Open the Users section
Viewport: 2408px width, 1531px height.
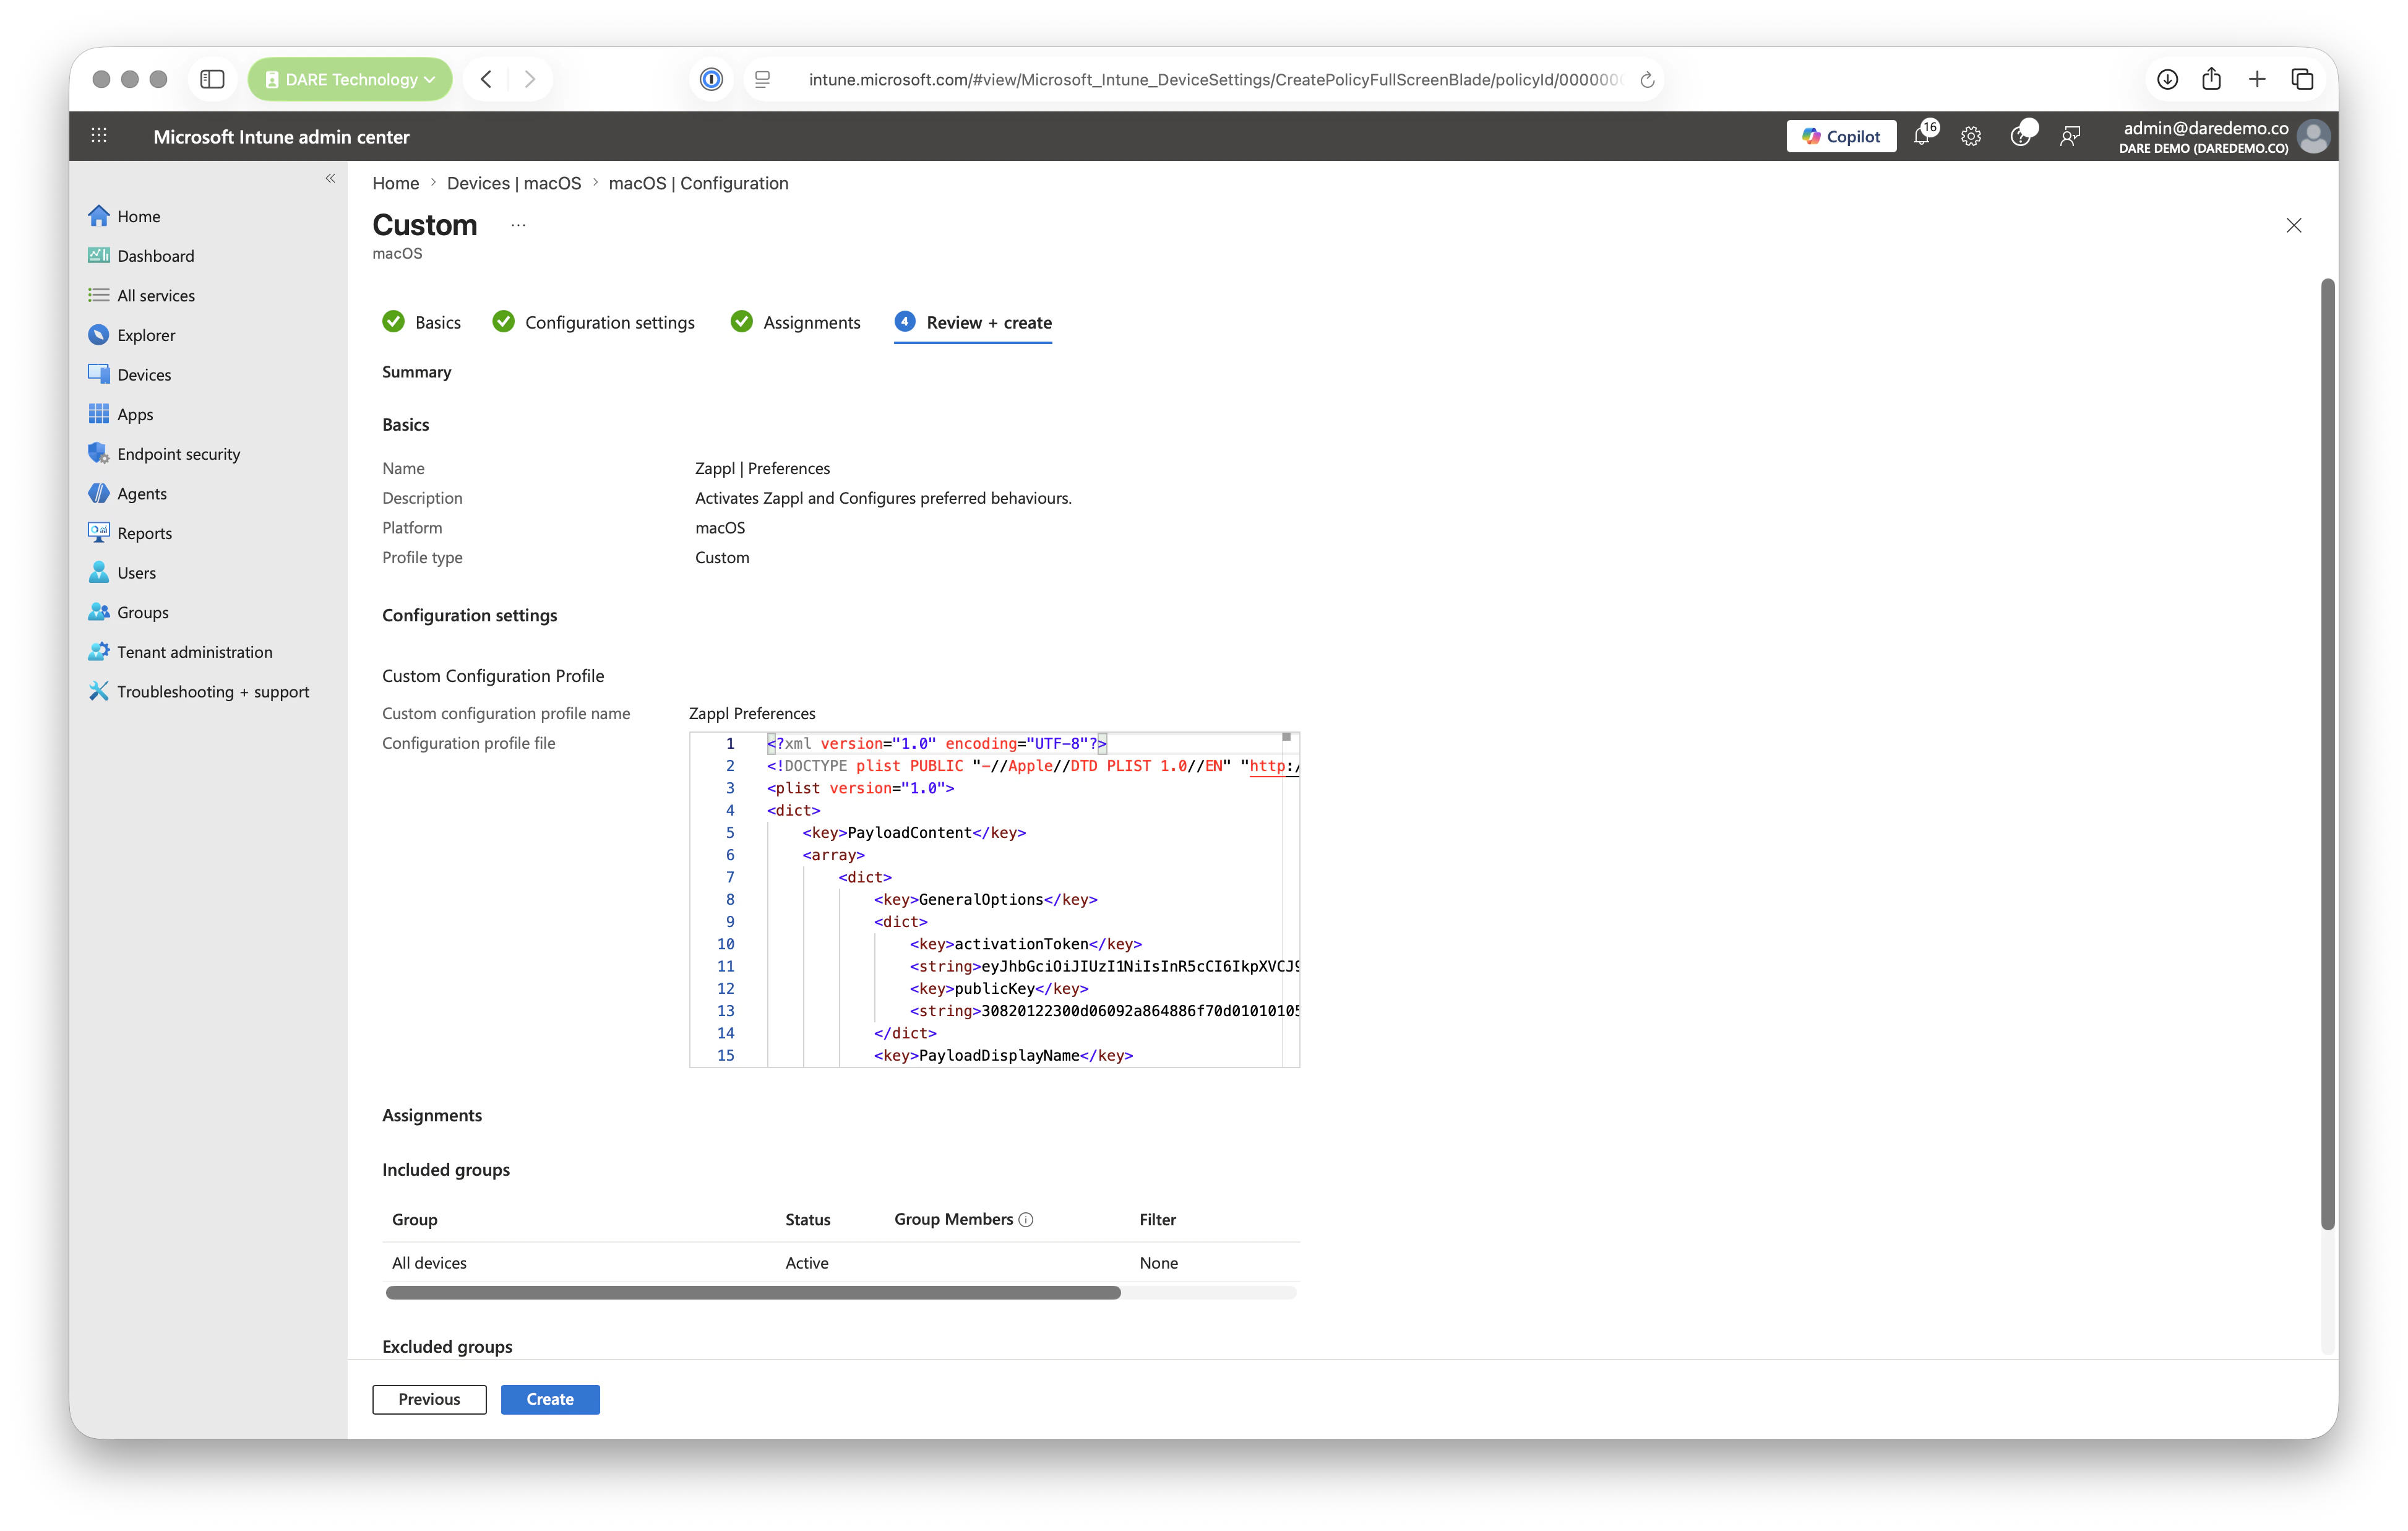136,572
